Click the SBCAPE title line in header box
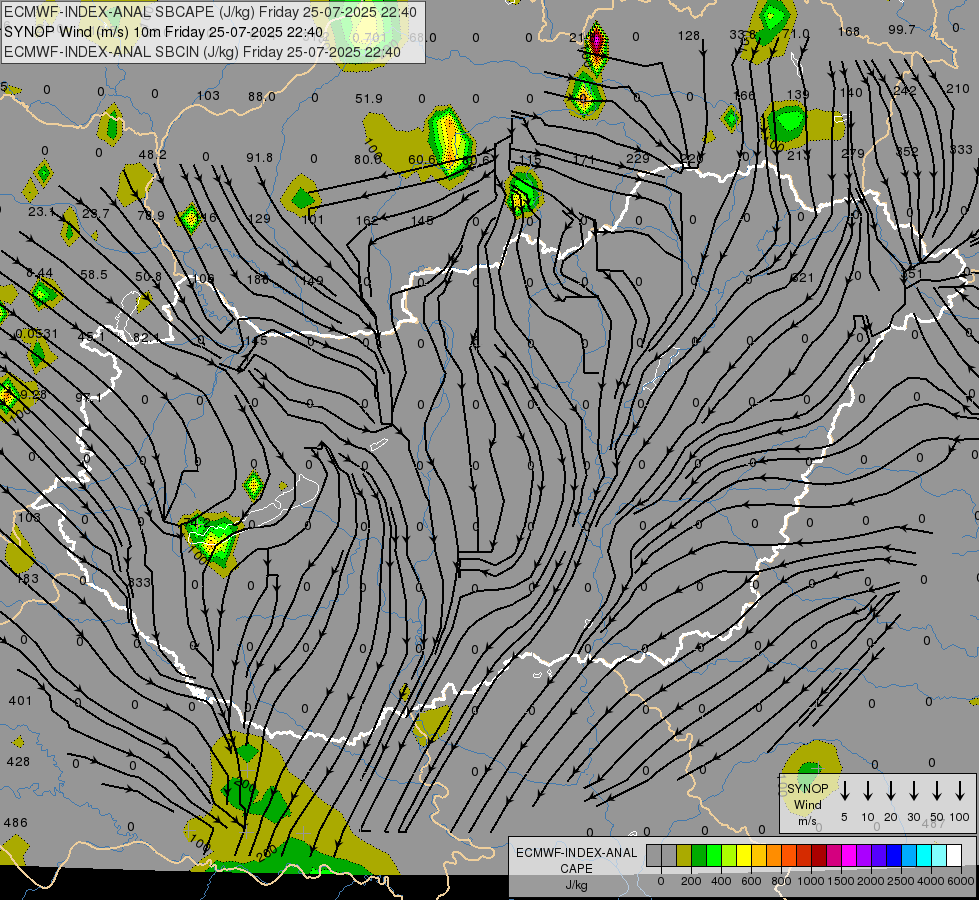 click(x=210, y=12)
